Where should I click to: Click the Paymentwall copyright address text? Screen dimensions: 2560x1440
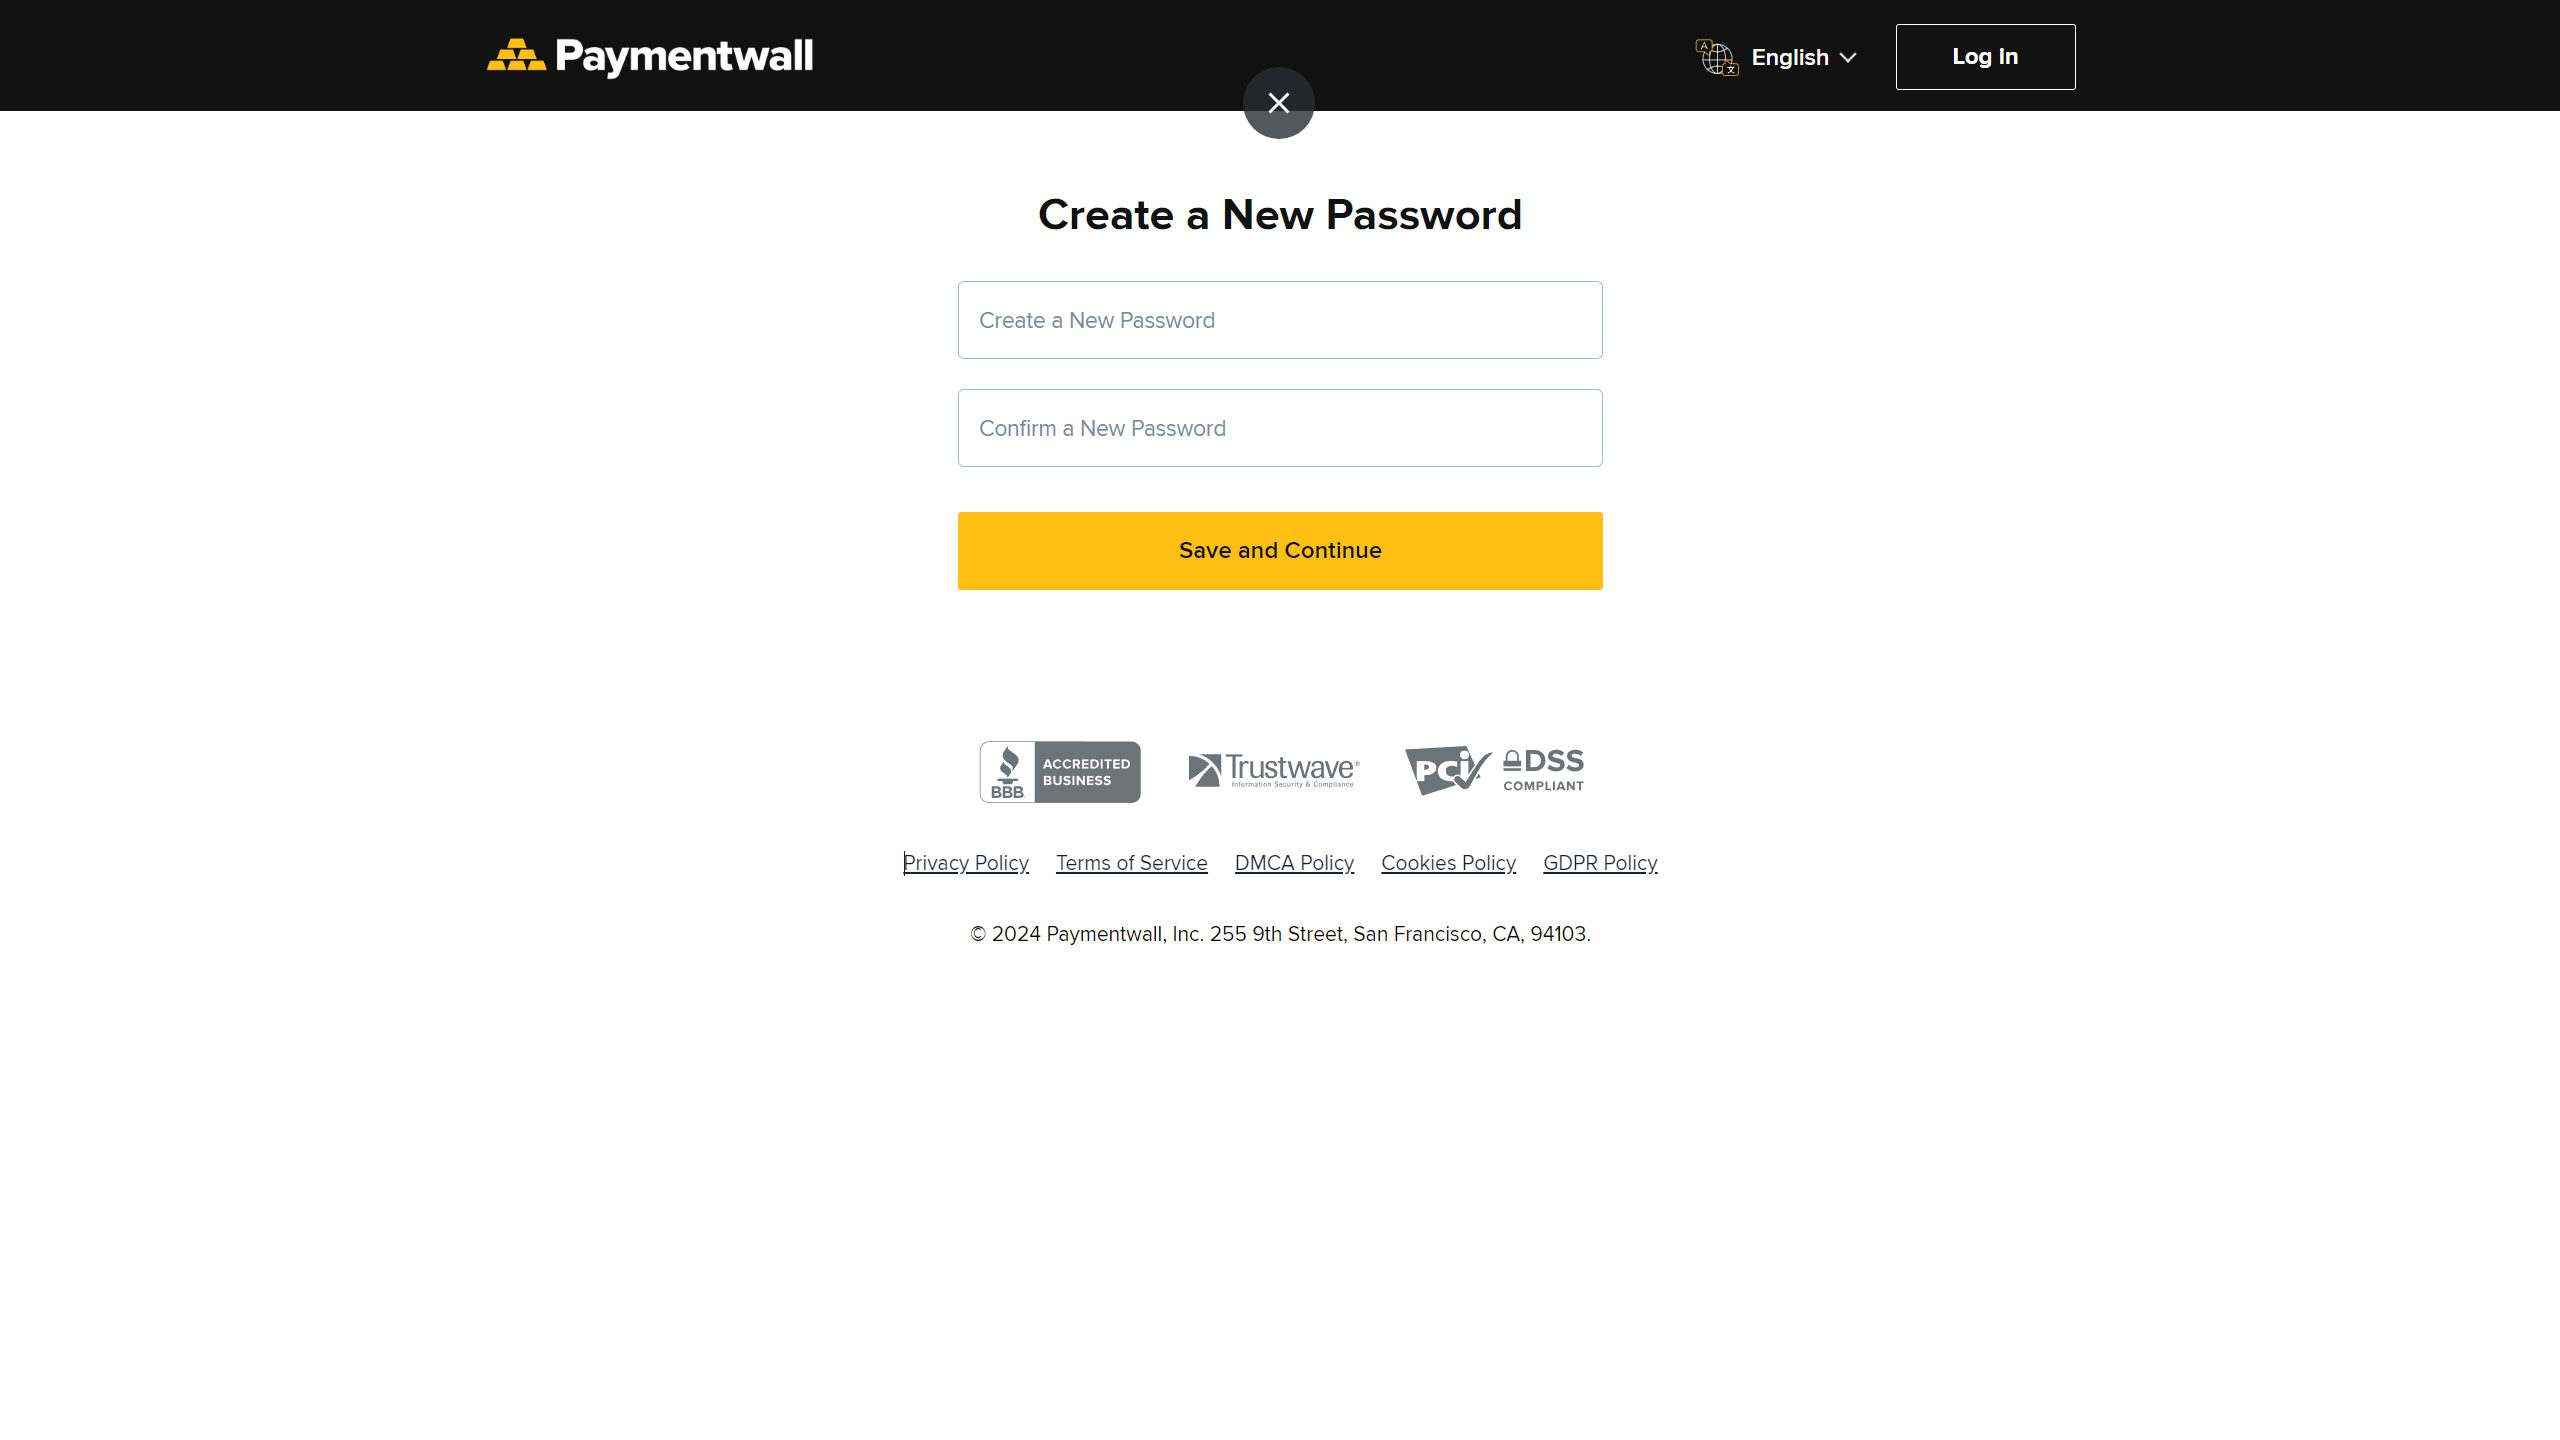[x=1280, y=934]
